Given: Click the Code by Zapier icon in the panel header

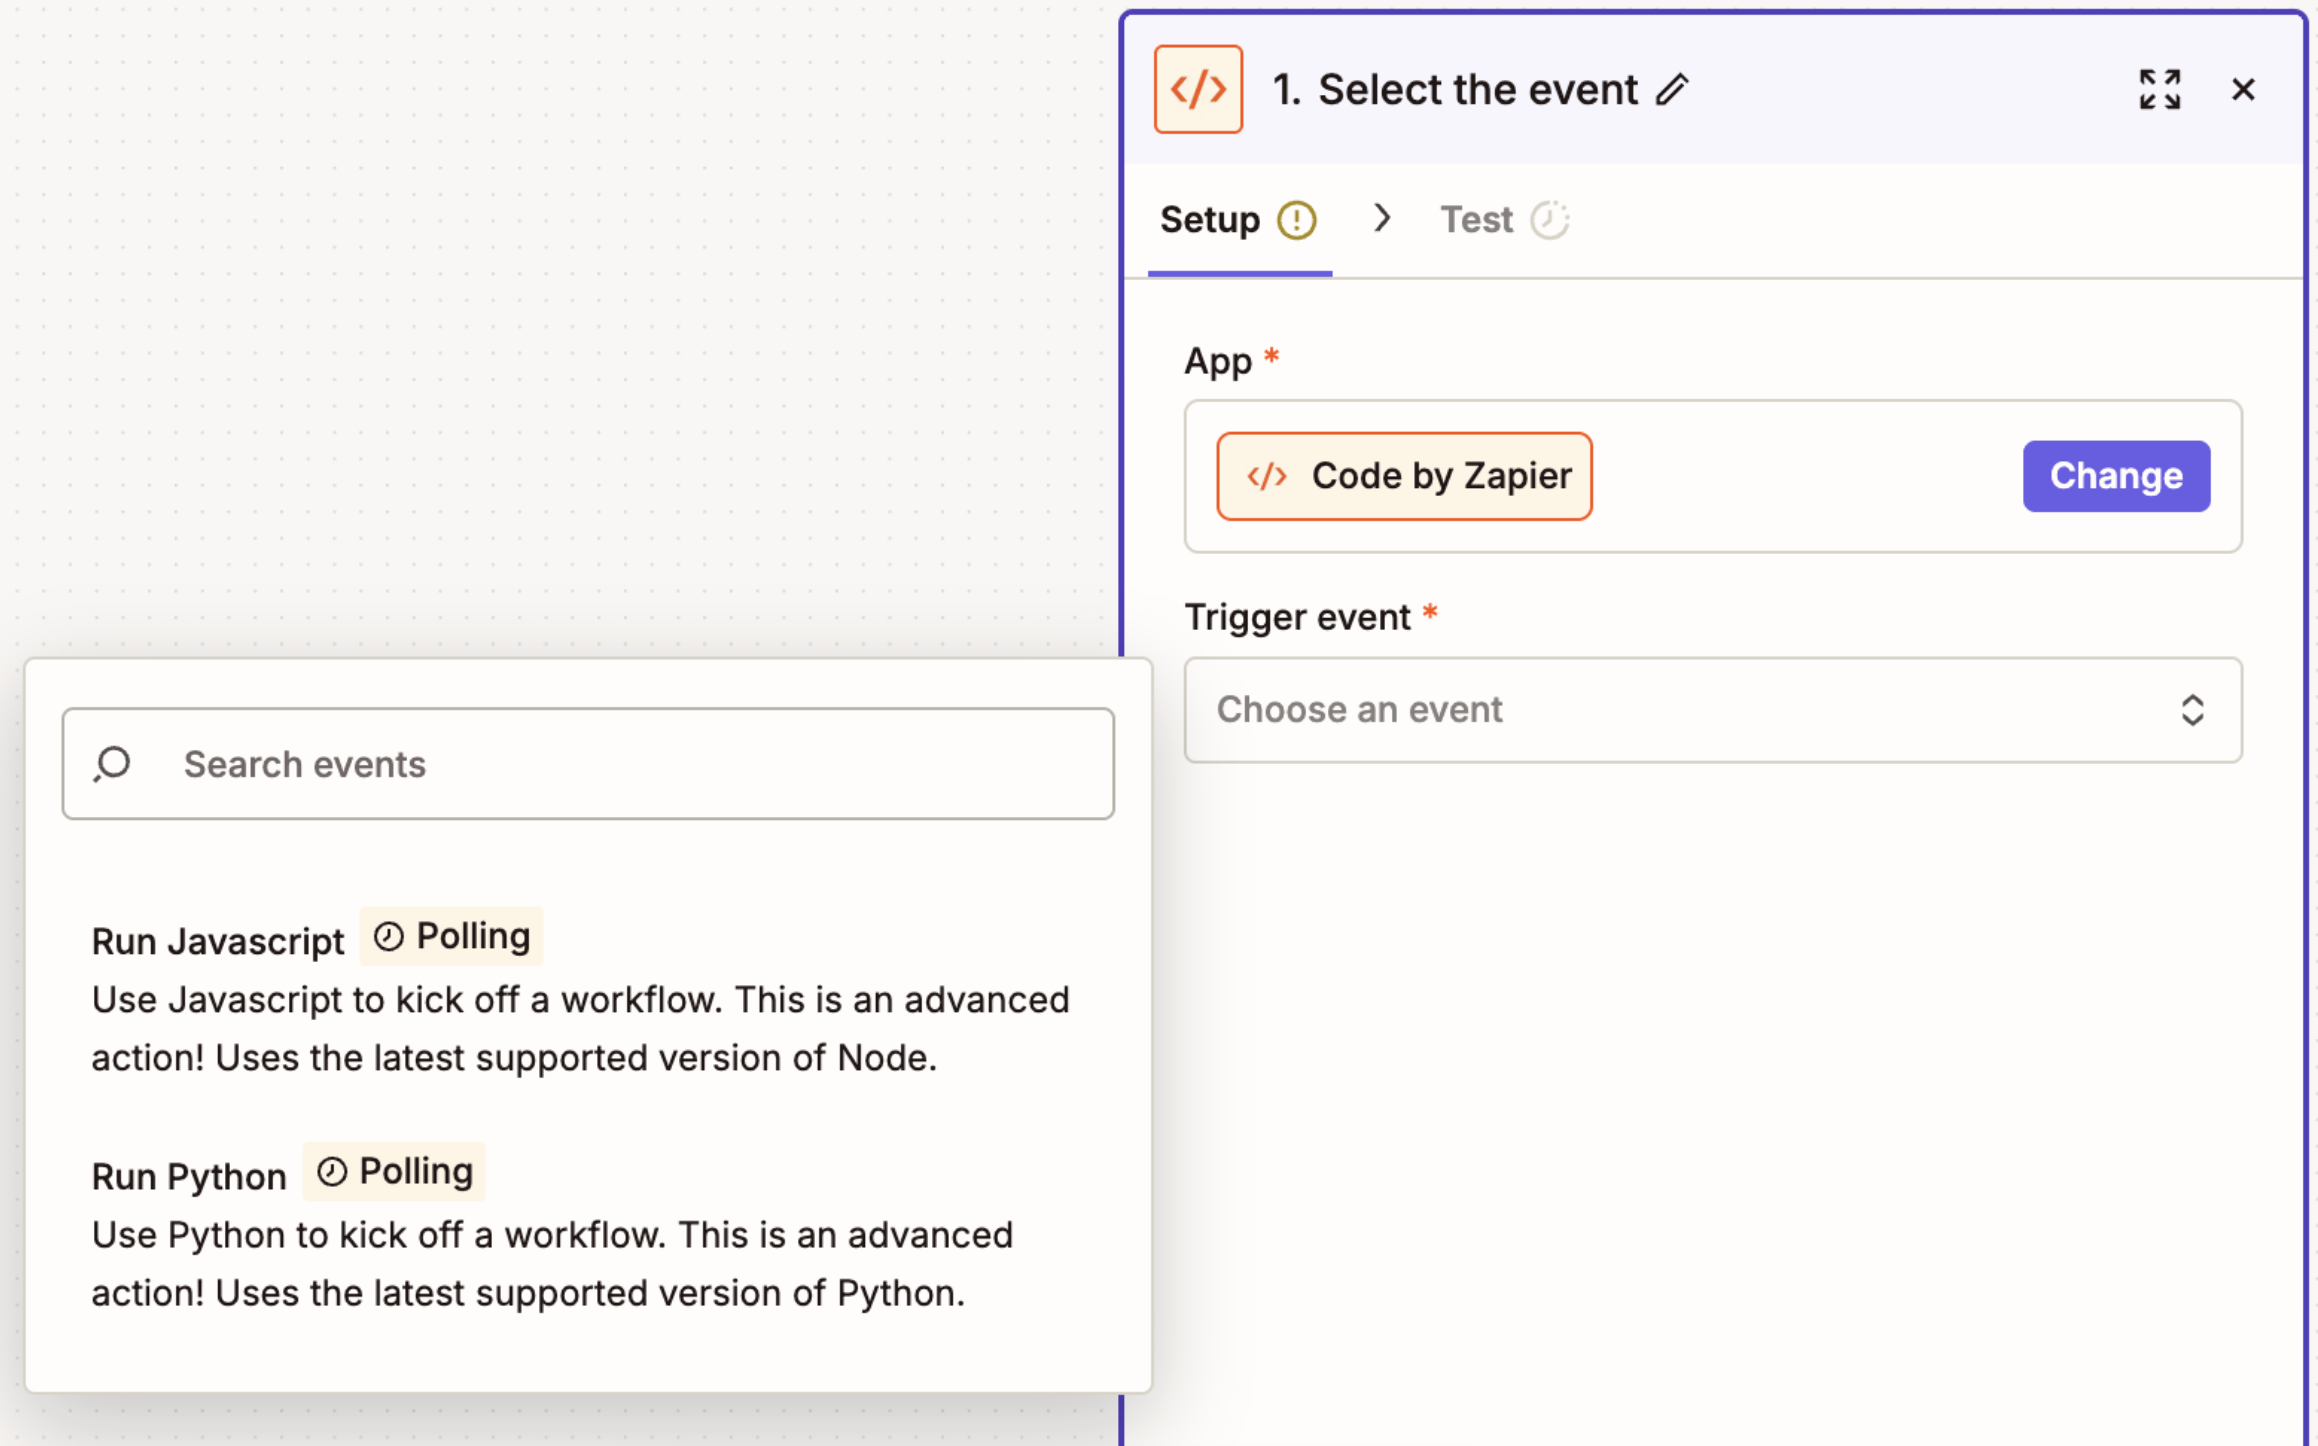Looking at the screenshot, I should point(1197,89).
